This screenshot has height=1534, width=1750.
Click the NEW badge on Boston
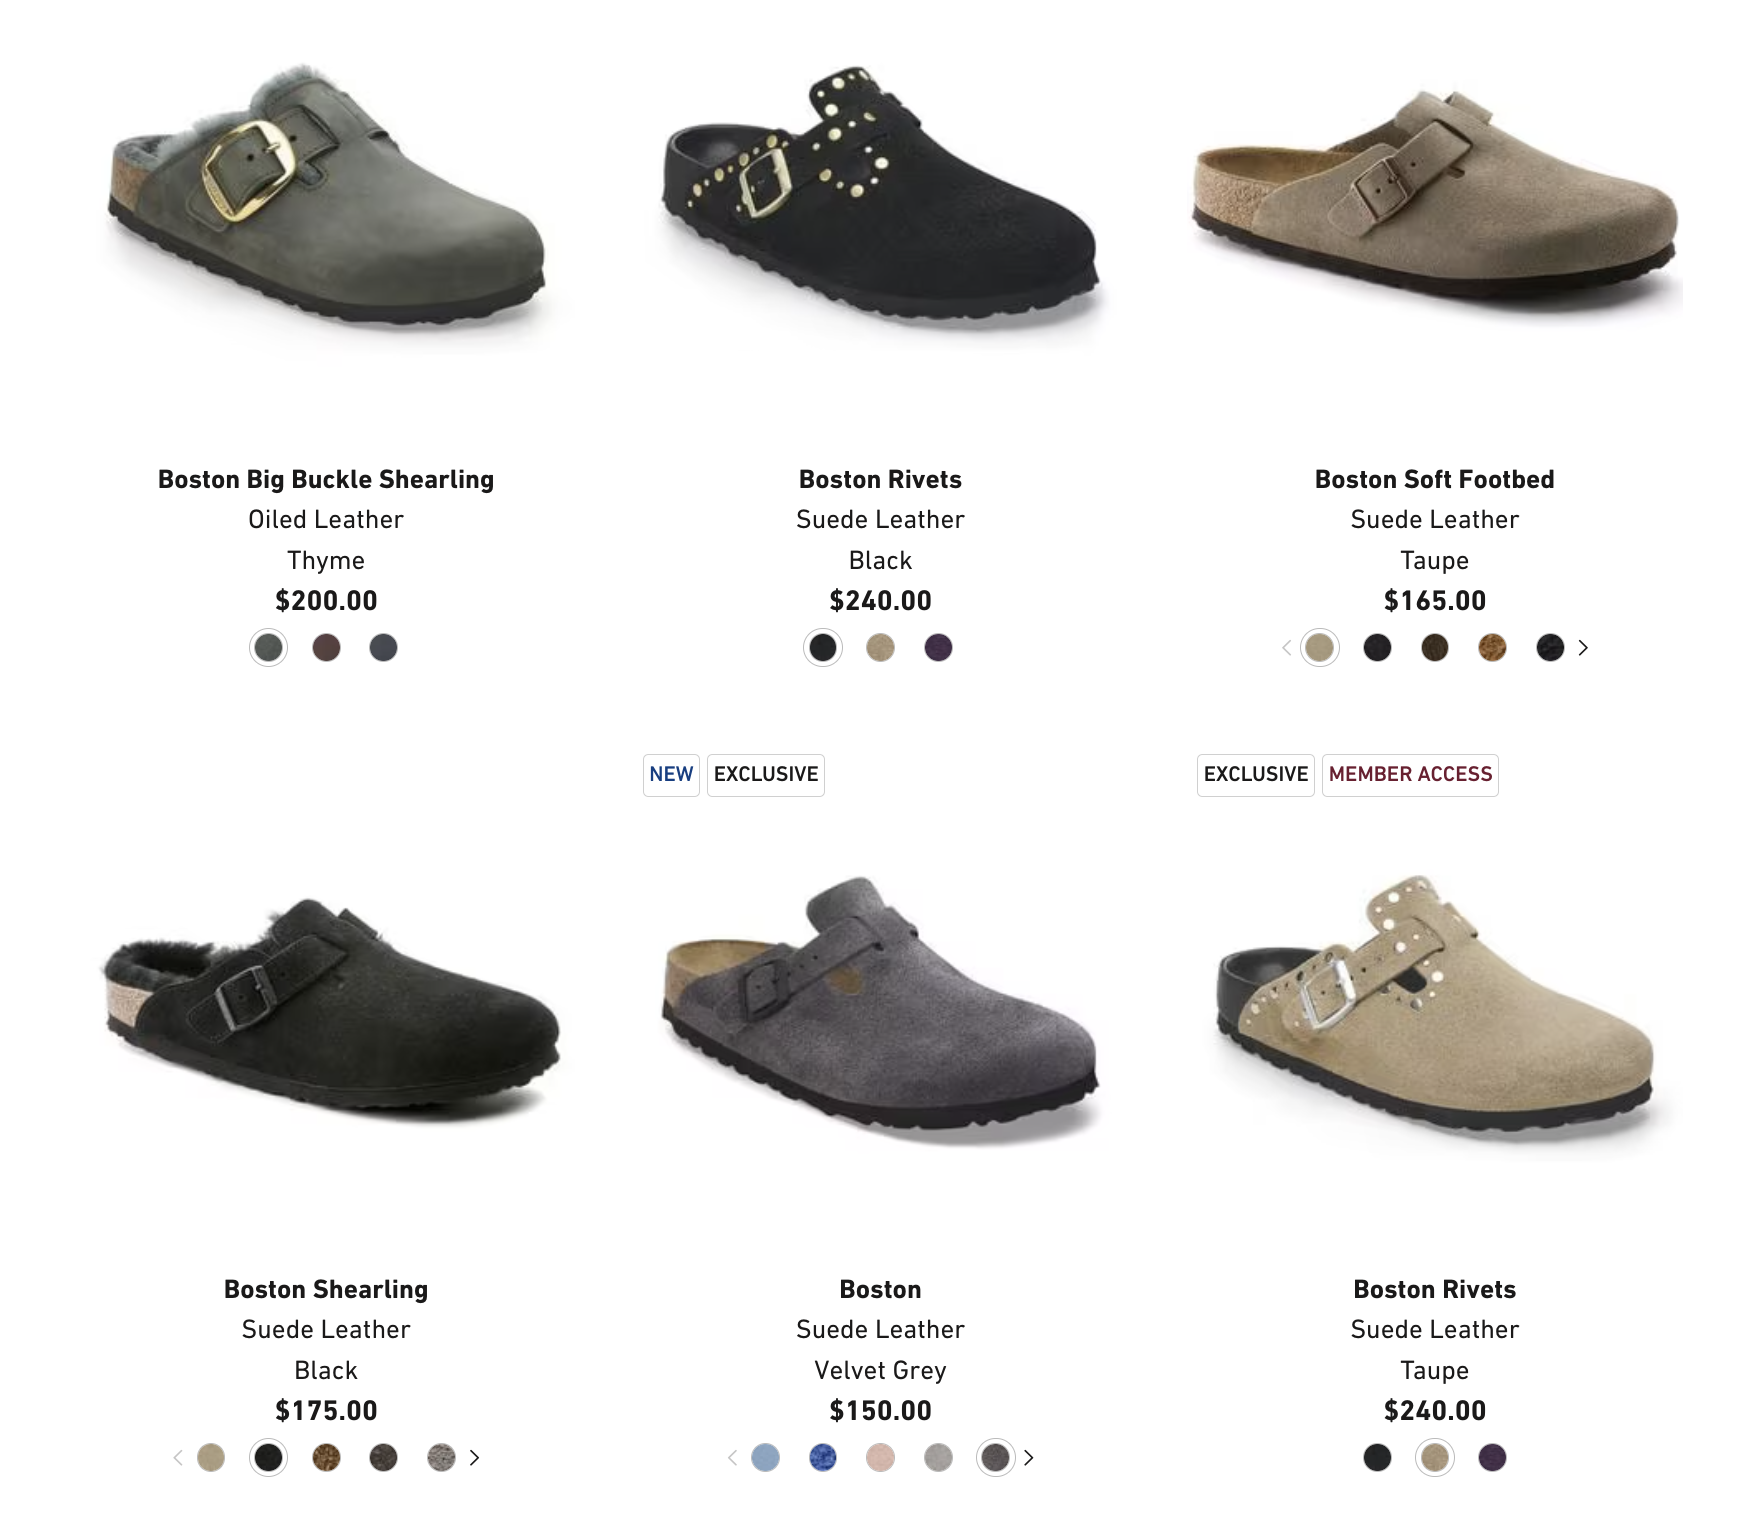pos(671,775)
